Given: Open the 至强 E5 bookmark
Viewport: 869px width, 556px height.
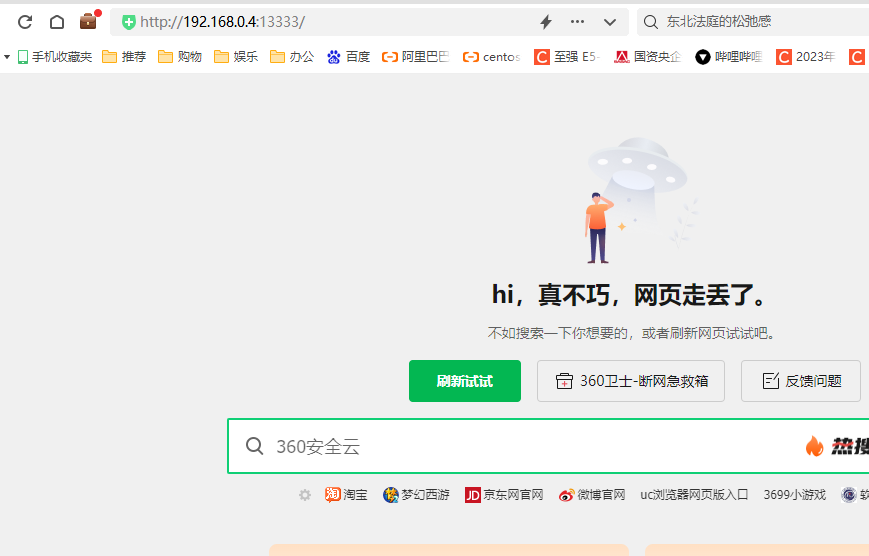Looking at the screenshot, I should click(x=567, y=57).
